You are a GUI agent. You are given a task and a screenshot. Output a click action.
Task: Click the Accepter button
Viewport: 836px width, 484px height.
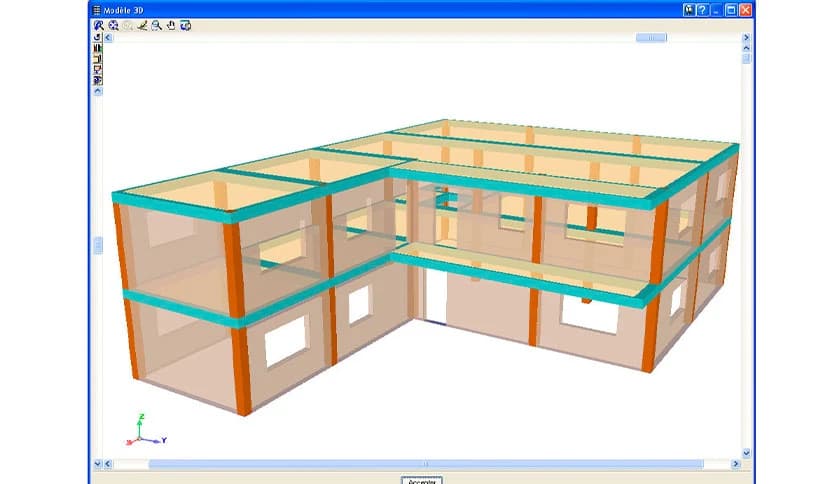(x=422, y=481)
